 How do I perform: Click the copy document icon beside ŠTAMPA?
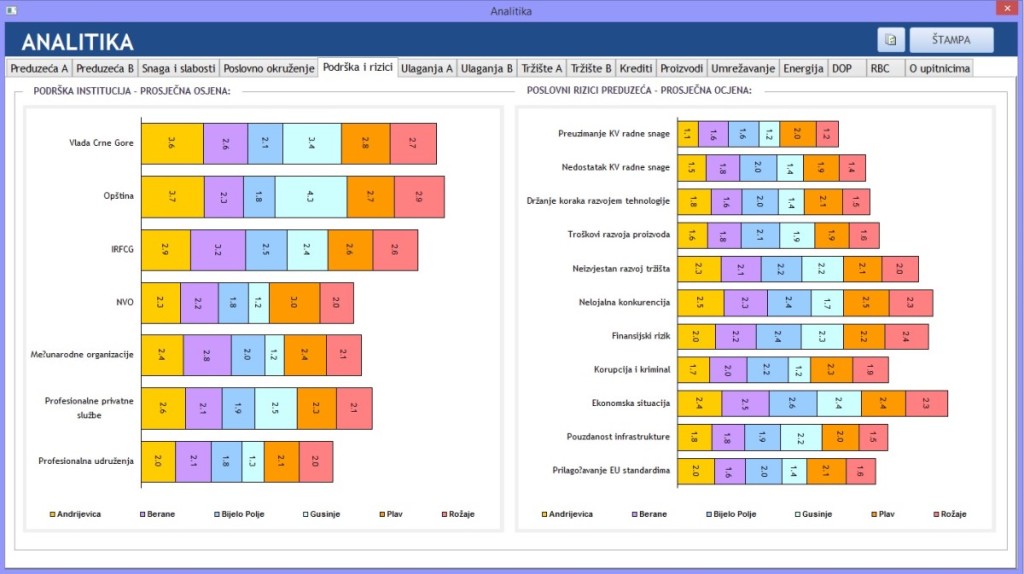click(x=891, y=40)
